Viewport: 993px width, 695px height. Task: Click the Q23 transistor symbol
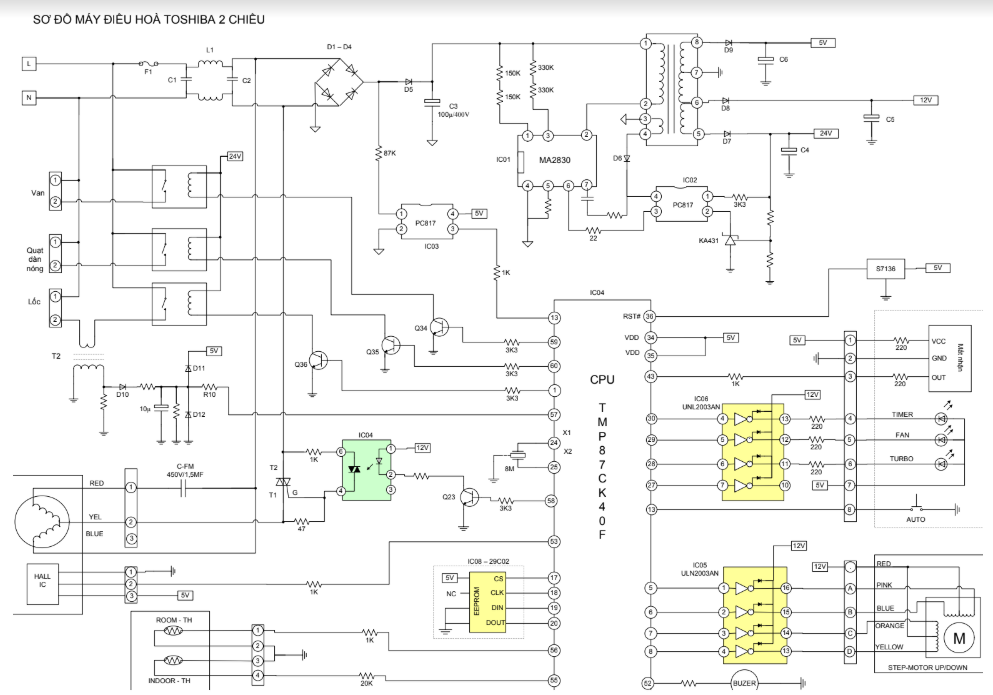[469, 497]
